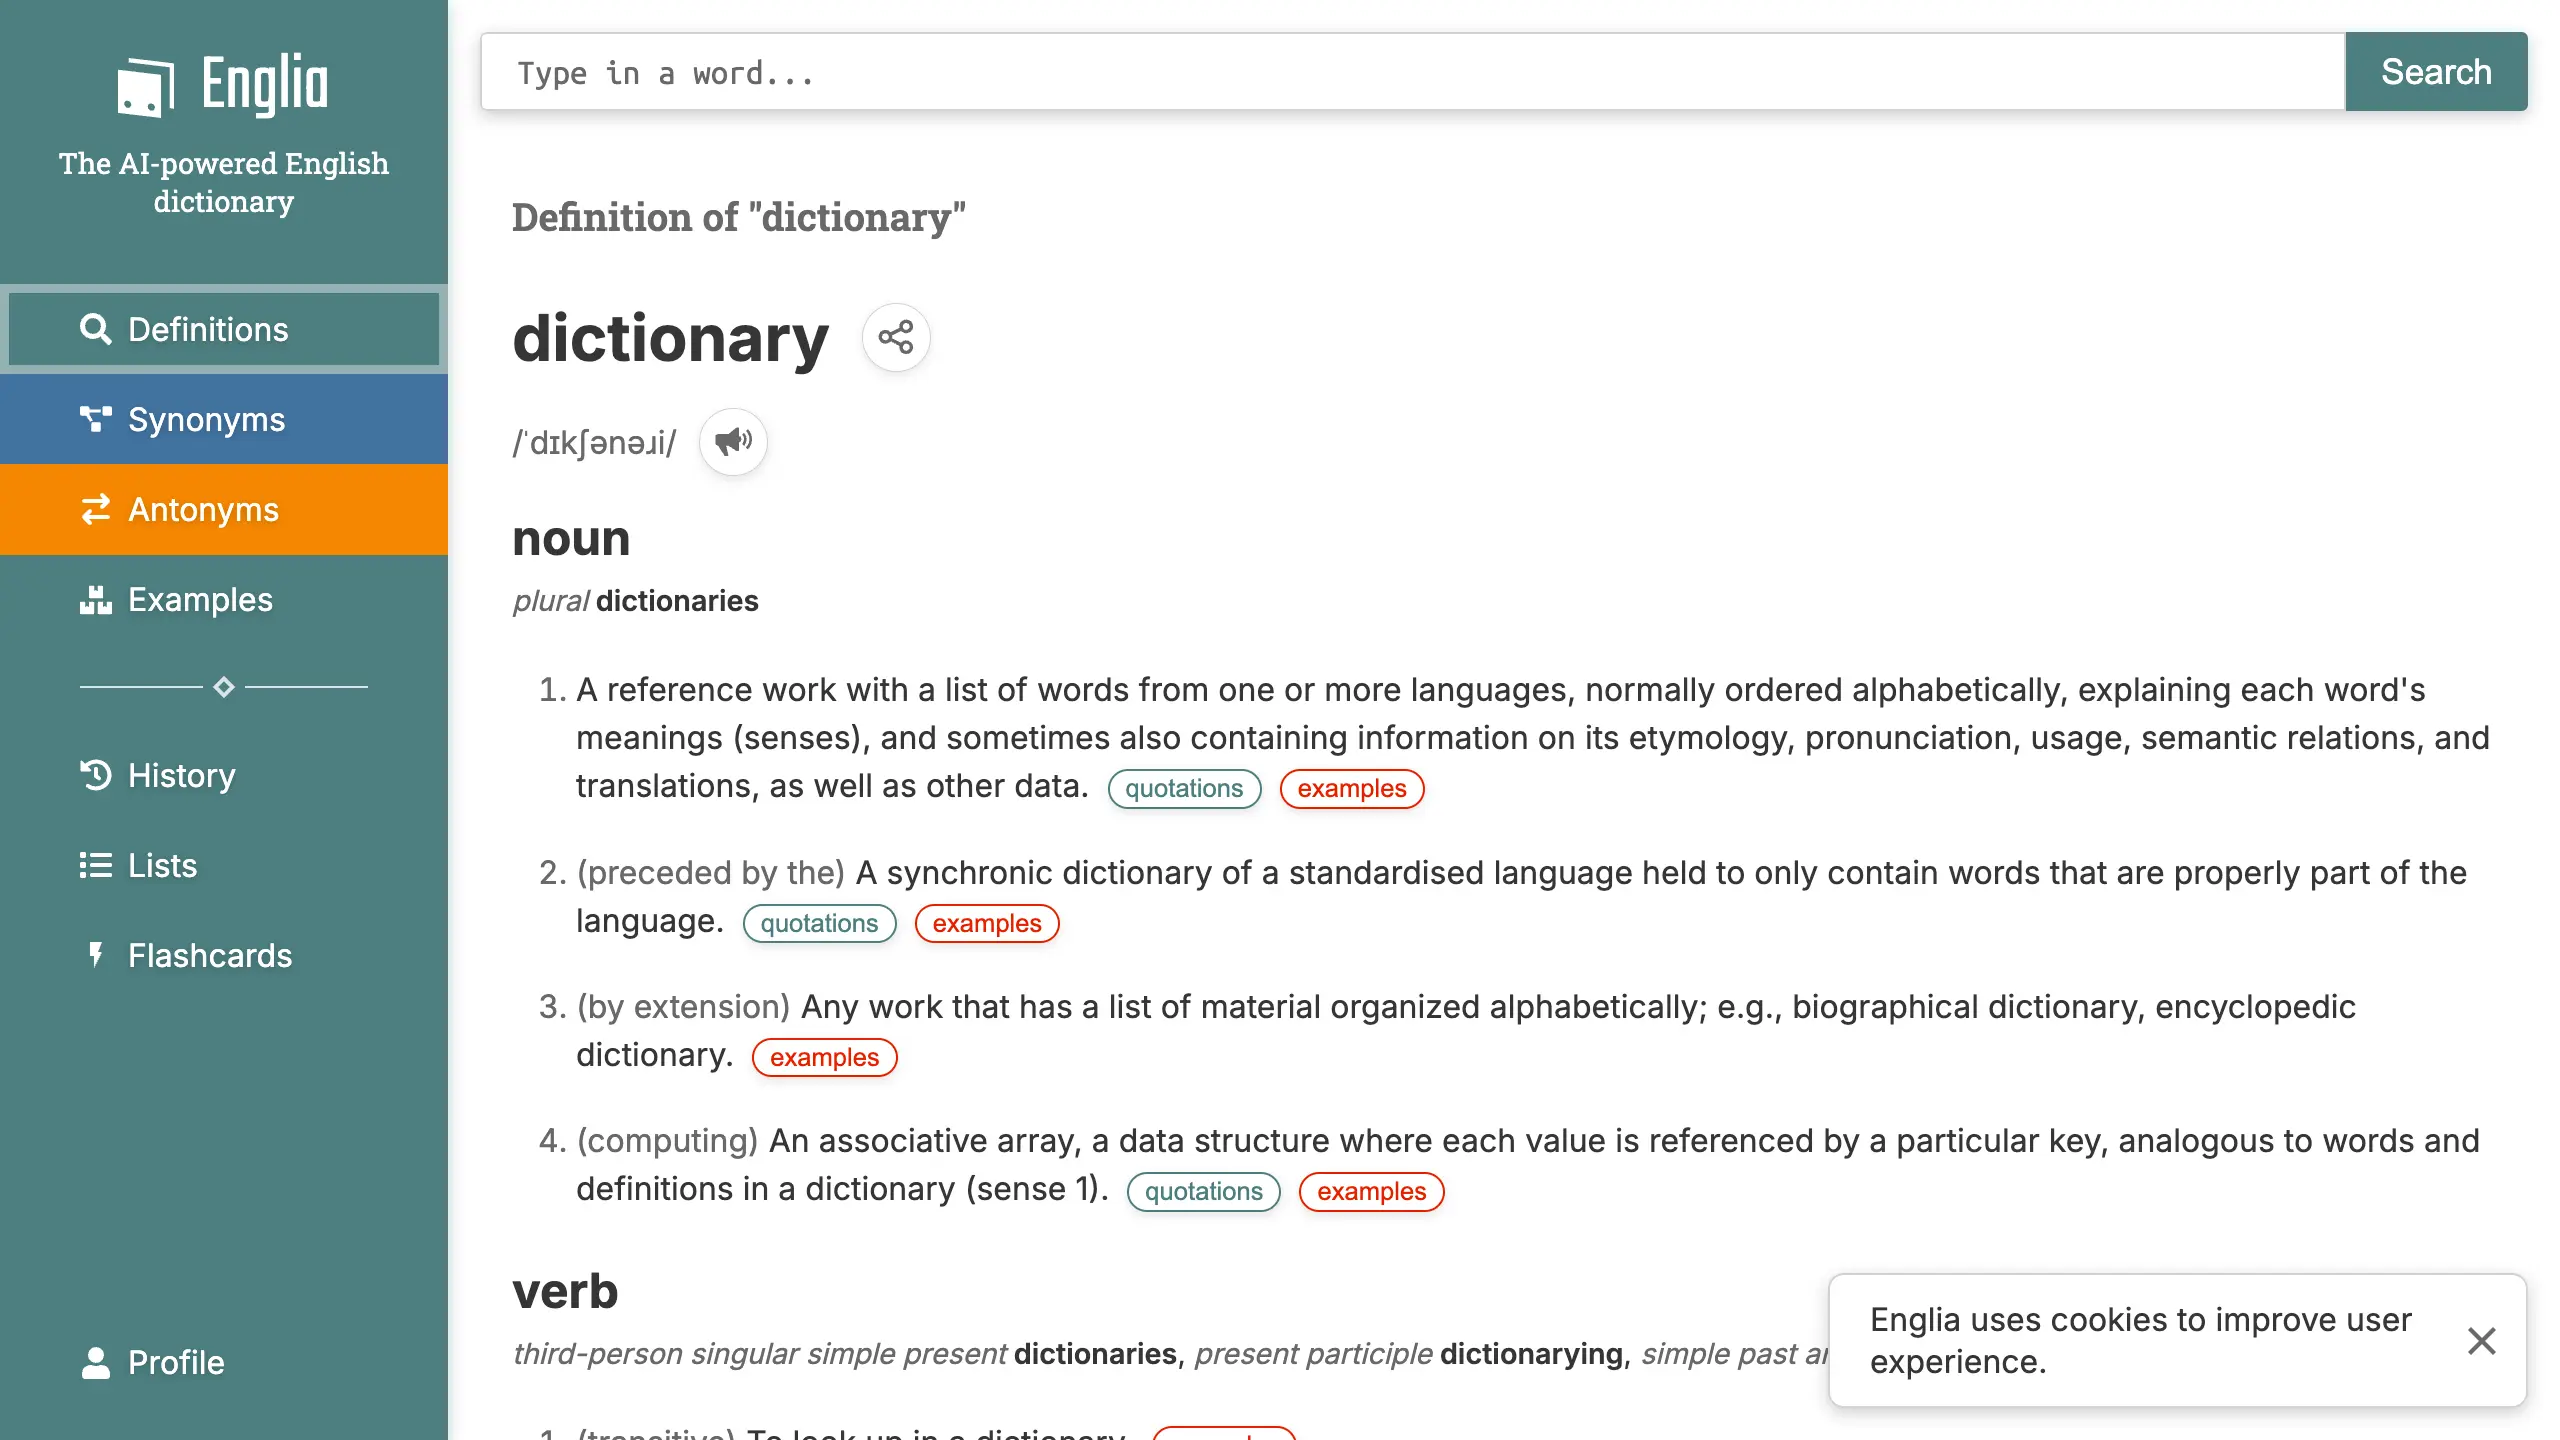Expand quotations for the first noun definition
The height and width of the screenshot is (1440, 2560).
click(x=1184, y=788)
